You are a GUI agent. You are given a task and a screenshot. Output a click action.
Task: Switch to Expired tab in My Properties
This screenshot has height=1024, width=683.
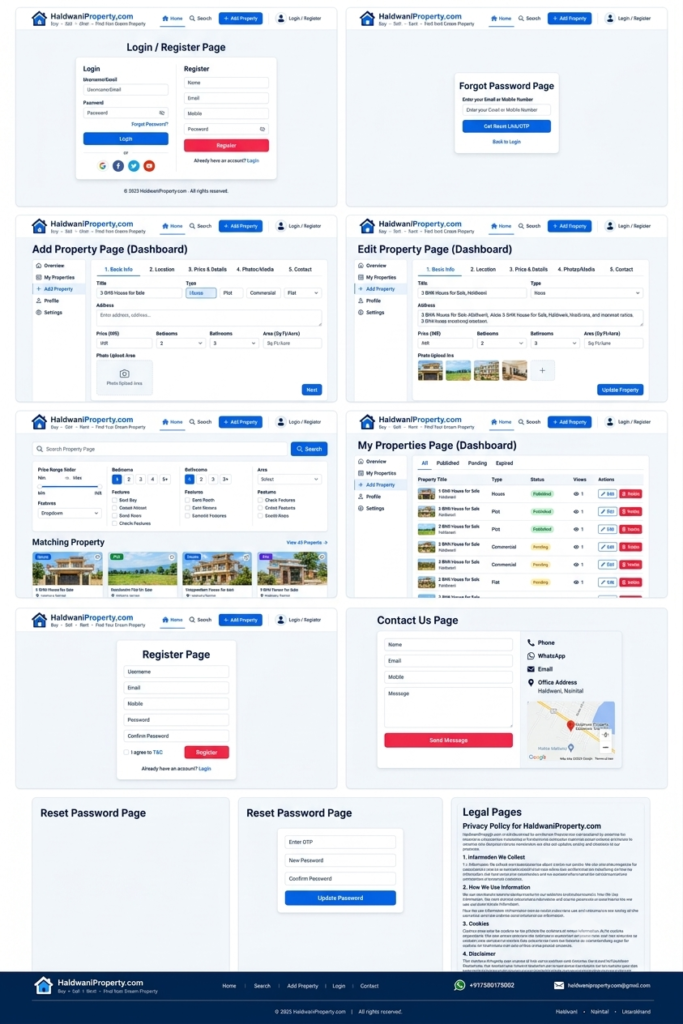coord(504,463)
